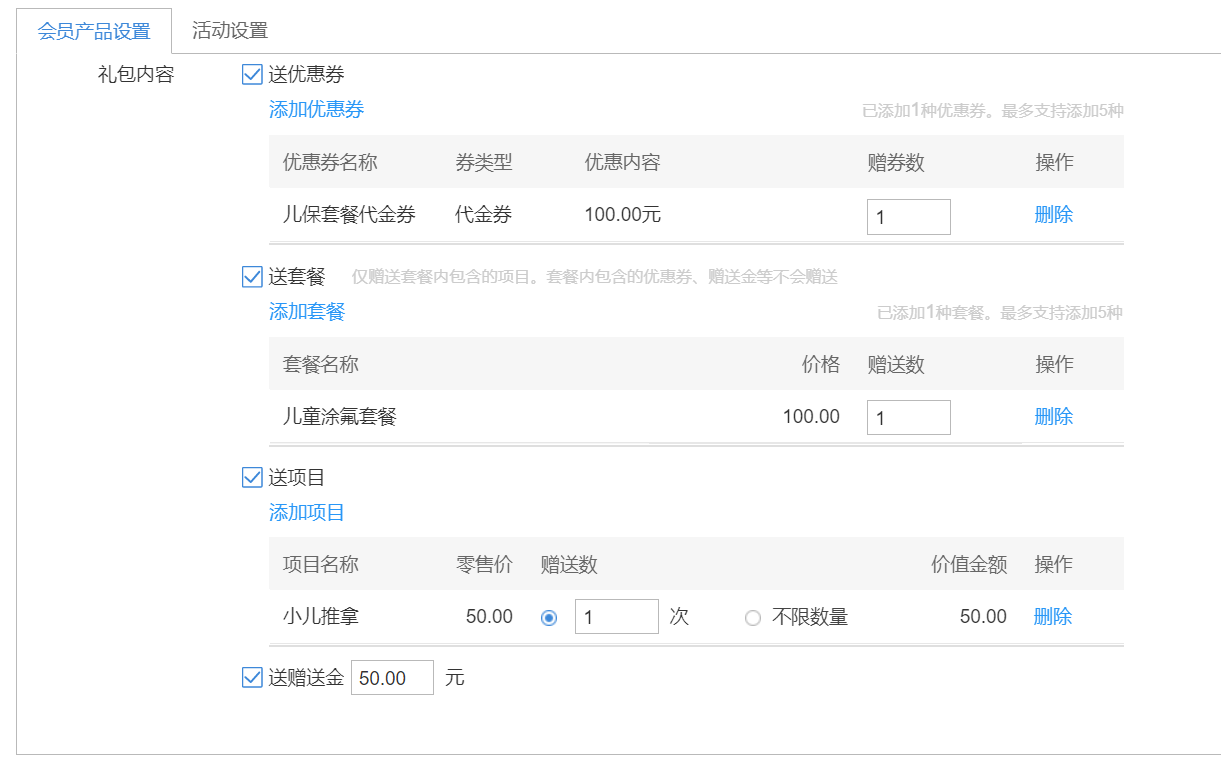Click the 儿保套餐代金券 coupon name cell
Image resolution: width=1221 pixels, height=773 pixels.
point(349,215)
